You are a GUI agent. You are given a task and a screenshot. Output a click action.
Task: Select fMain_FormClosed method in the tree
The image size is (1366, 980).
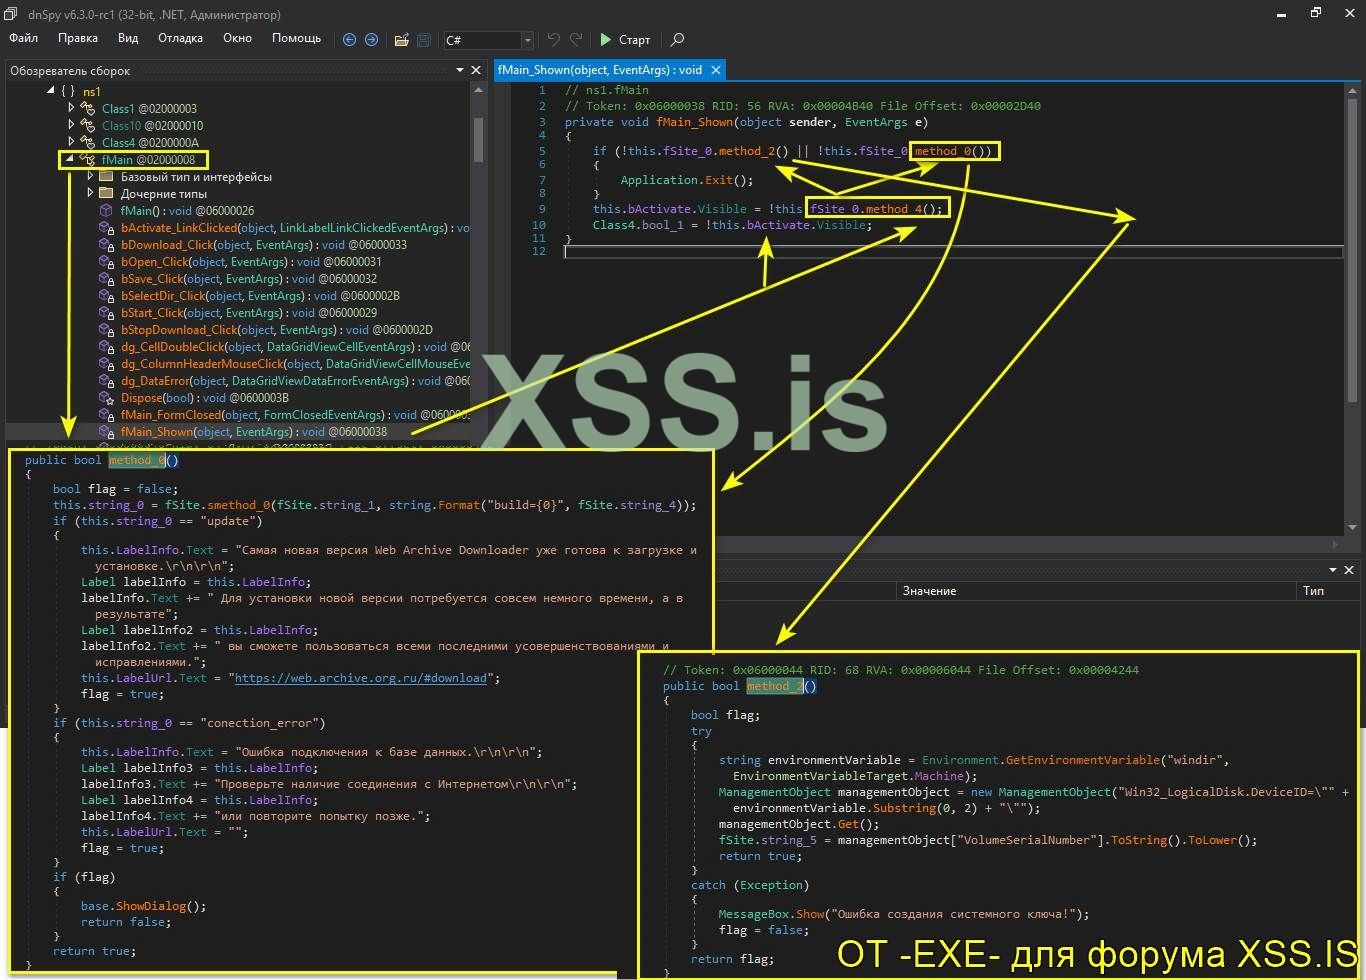295,415
